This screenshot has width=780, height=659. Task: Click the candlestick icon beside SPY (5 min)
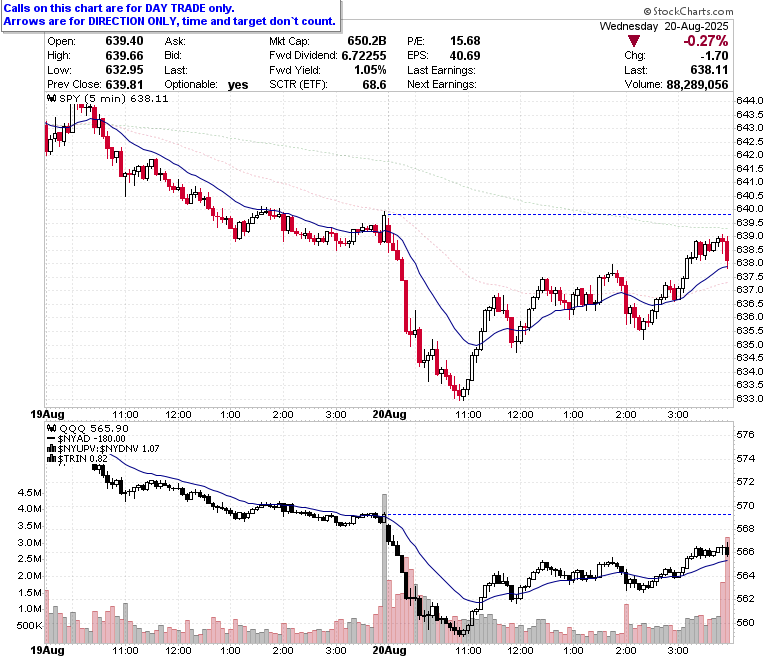(x=52, y=98)
